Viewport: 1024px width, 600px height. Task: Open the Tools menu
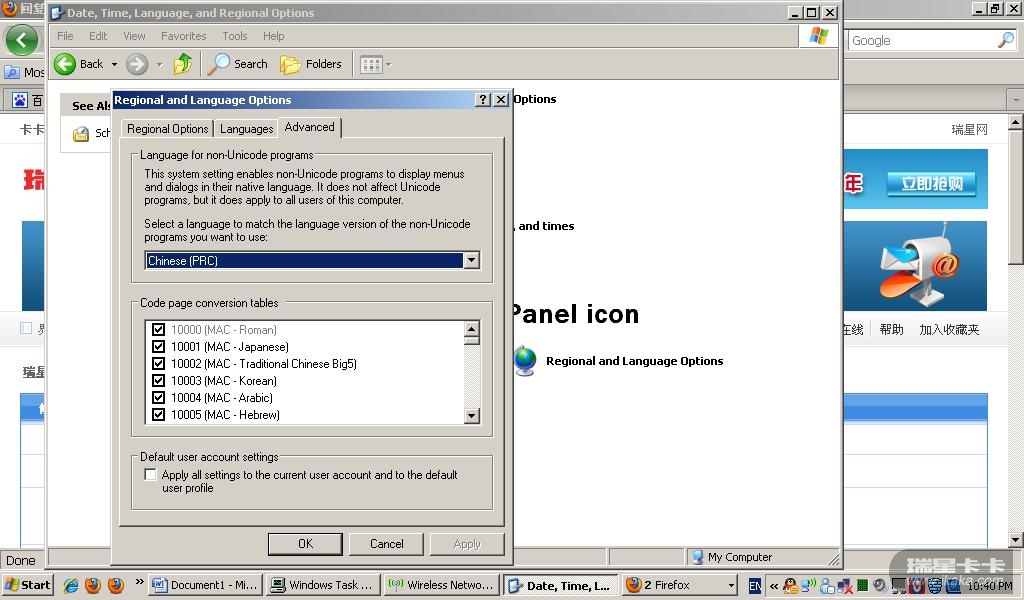[234, 36]
